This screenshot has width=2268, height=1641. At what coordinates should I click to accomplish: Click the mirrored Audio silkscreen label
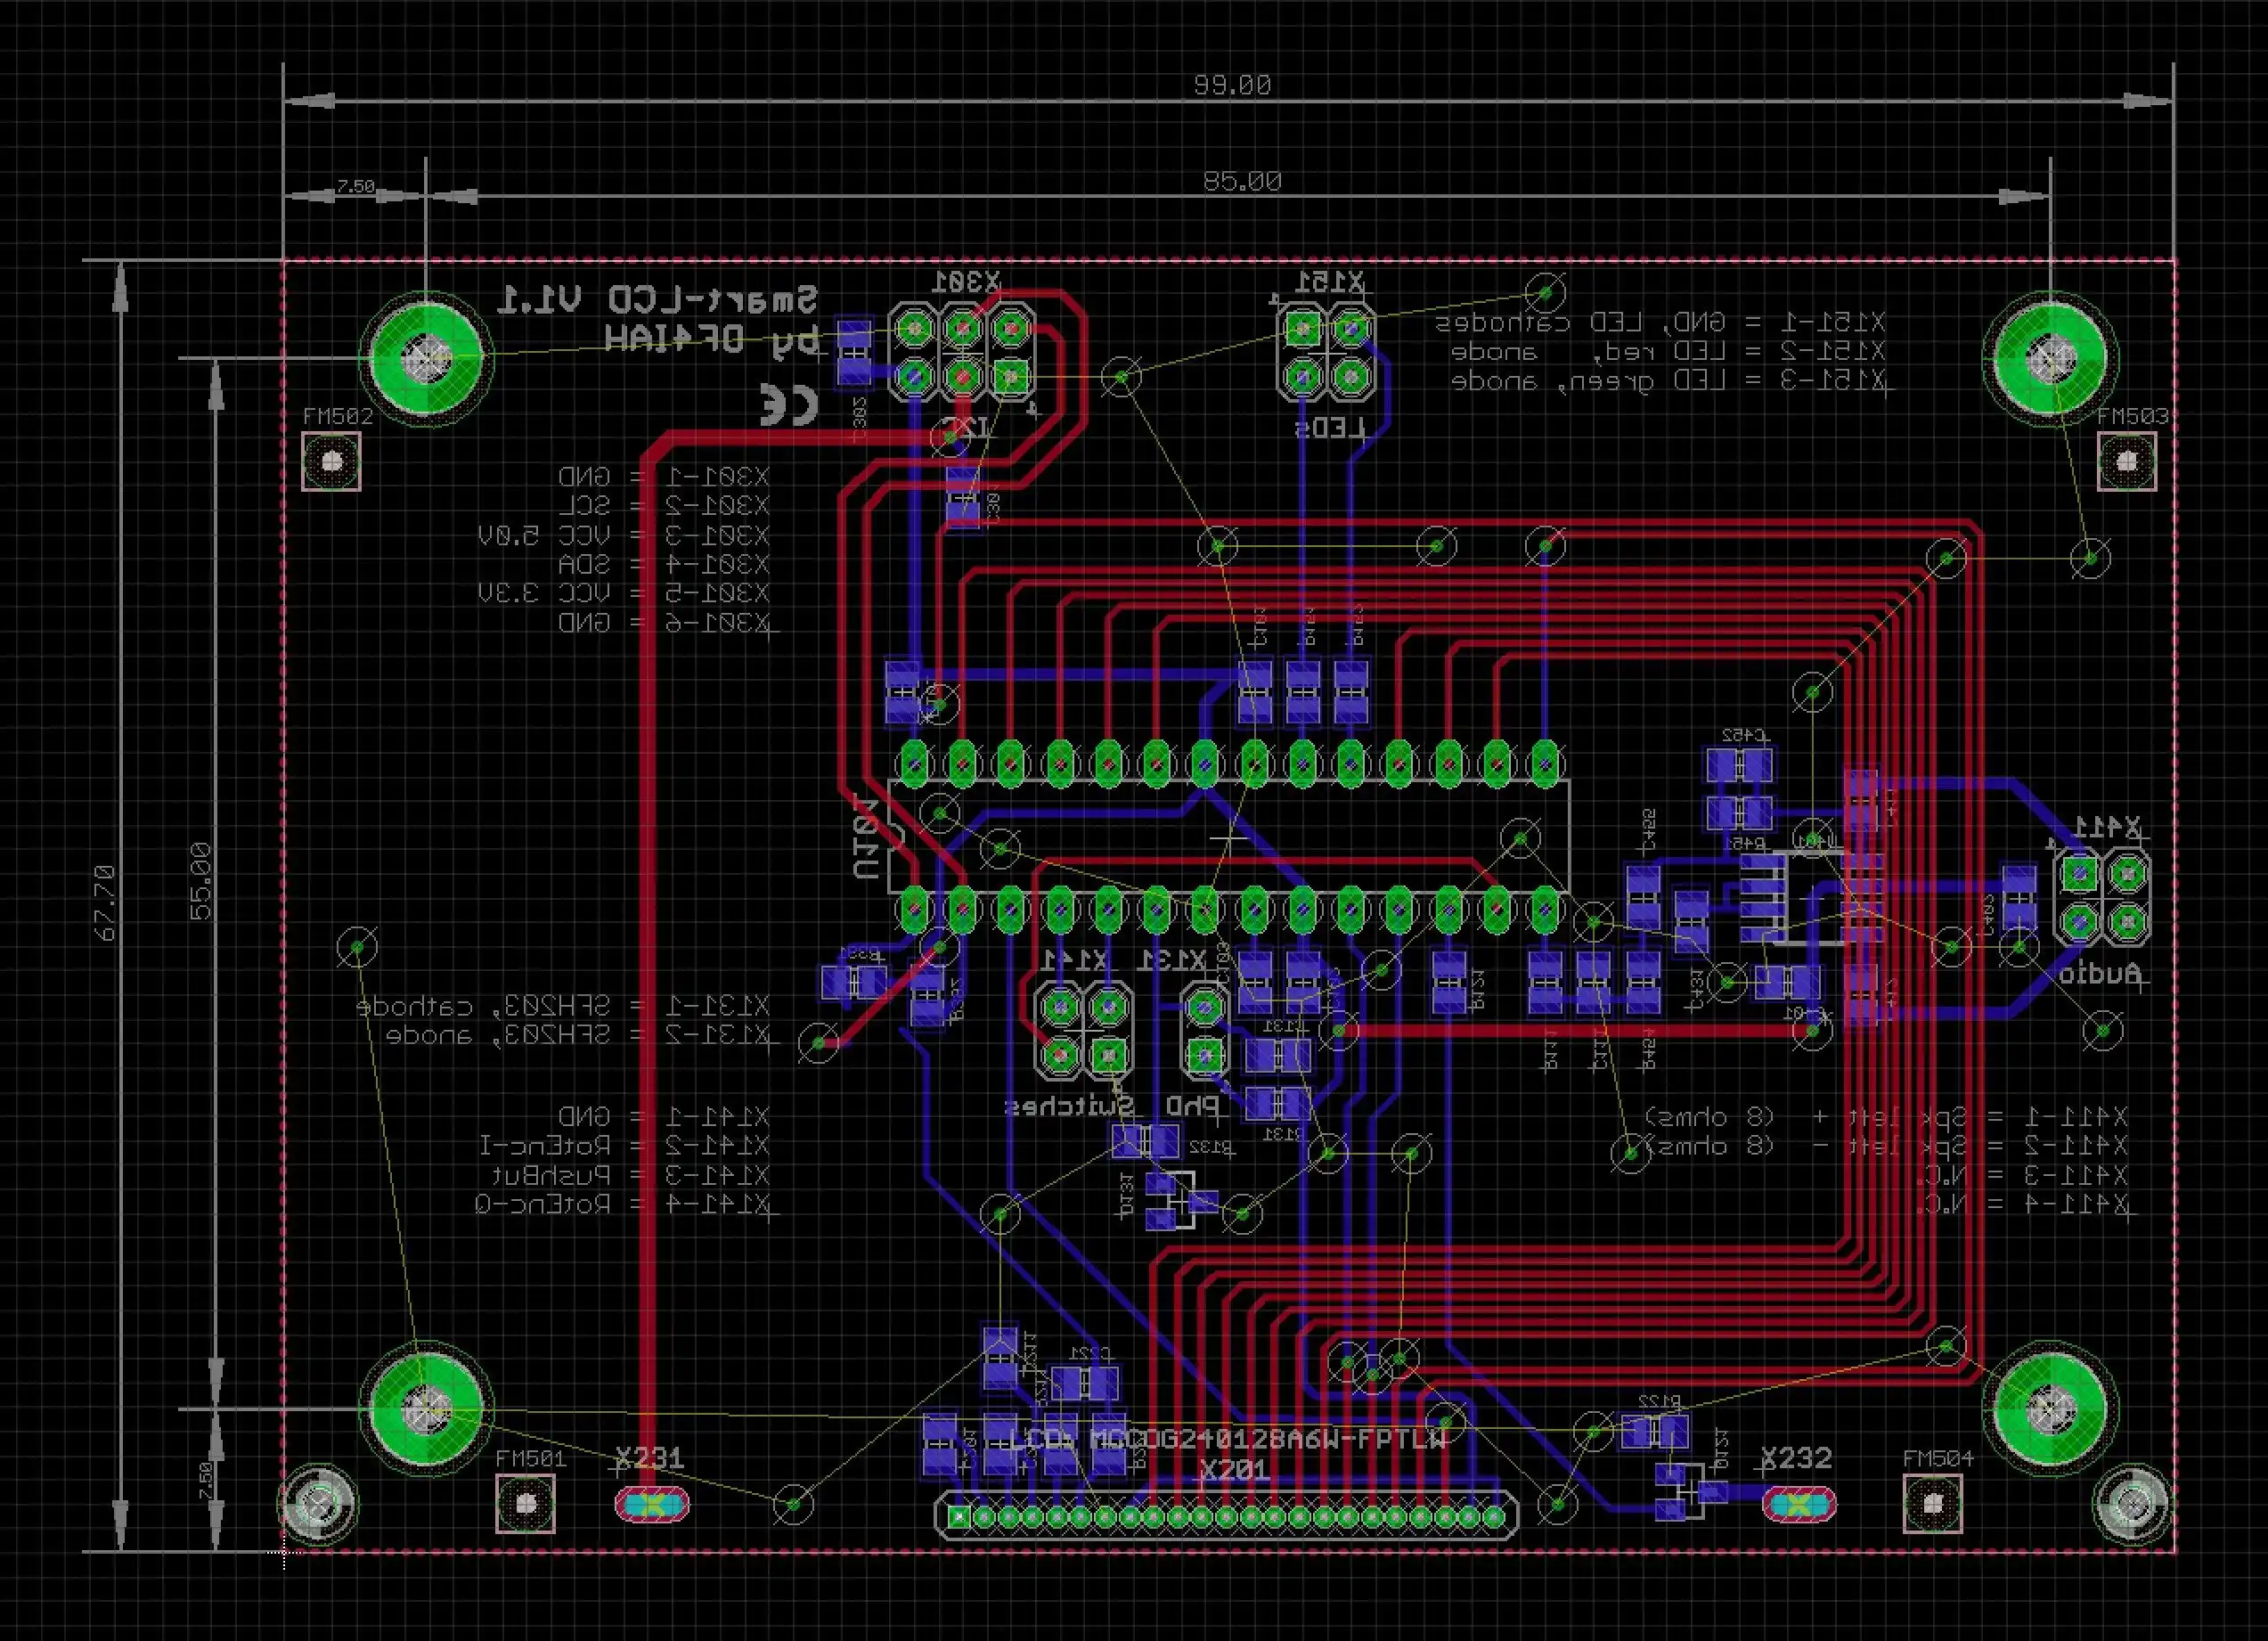click(2100, 974)
